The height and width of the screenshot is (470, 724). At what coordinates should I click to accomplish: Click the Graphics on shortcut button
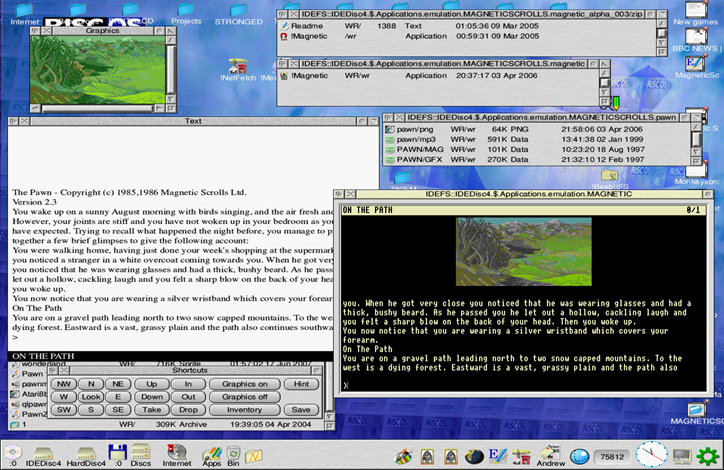pos(244,384)
